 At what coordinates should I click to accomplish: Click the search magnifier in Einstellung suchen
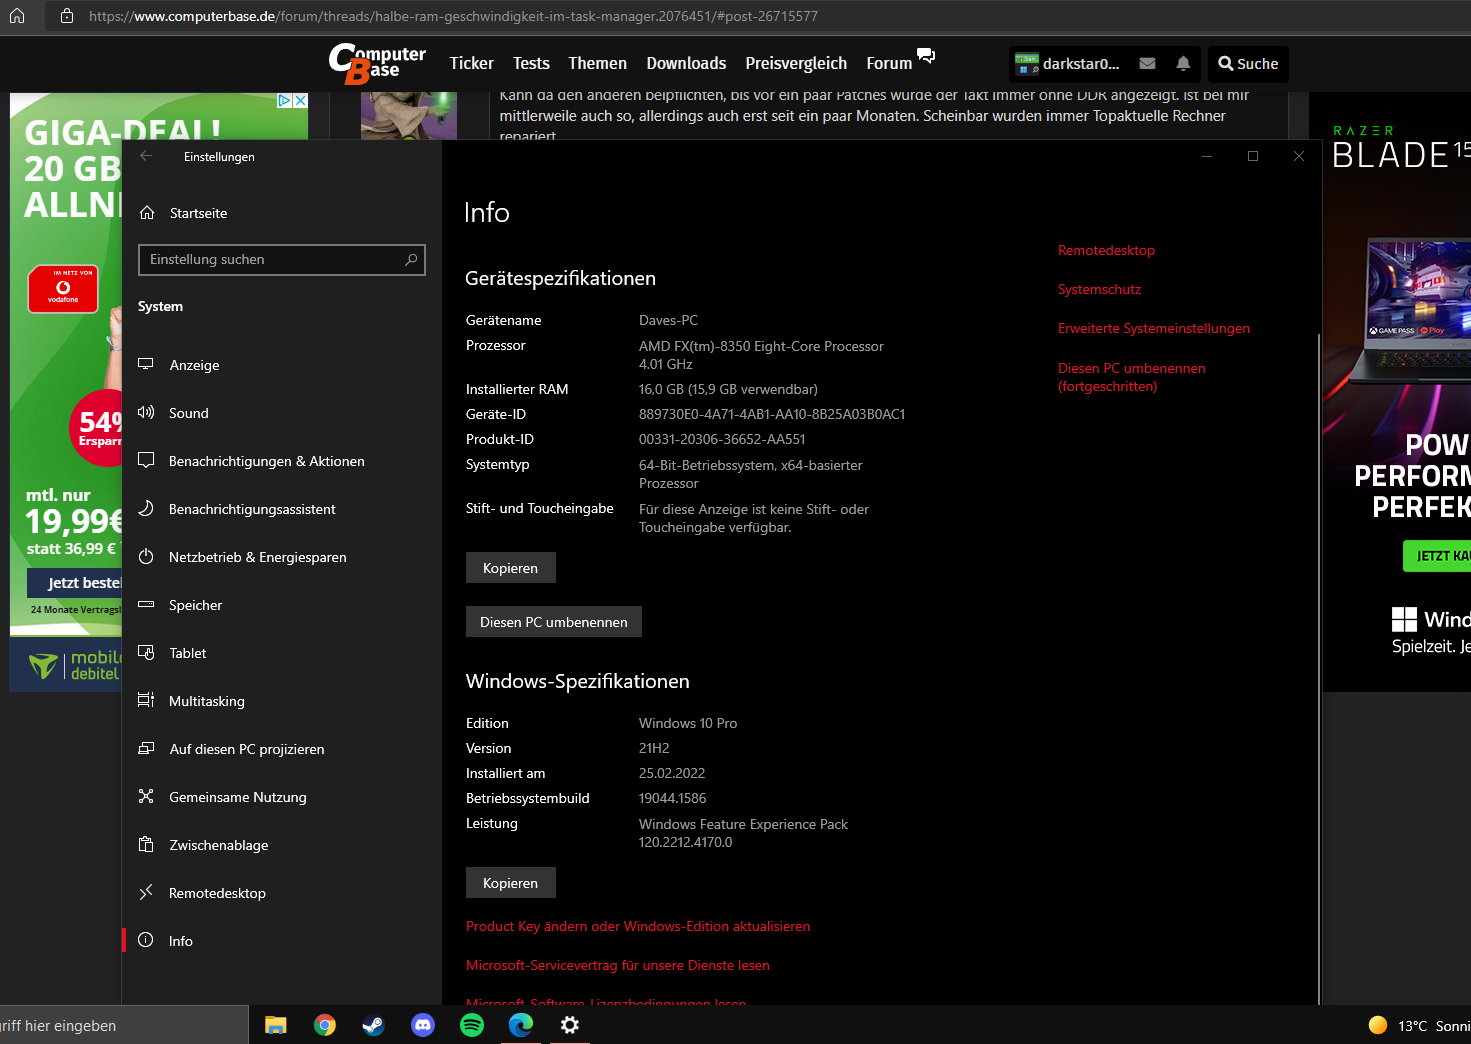click(411, 259)
